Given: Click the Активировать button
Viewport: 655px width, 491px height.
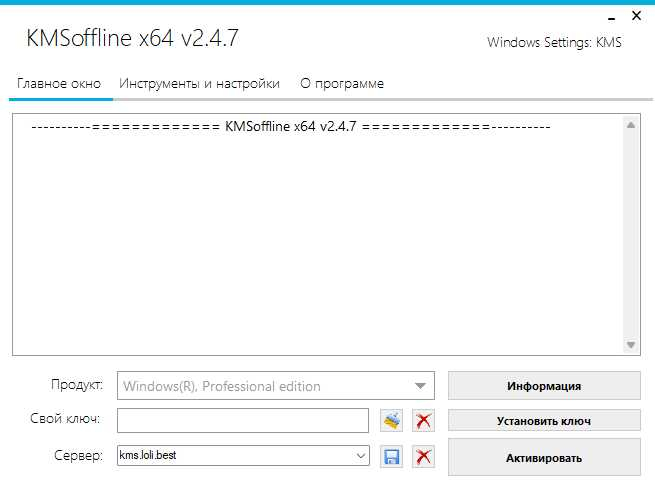Looking at the screenshot, I should pos(544,458).
